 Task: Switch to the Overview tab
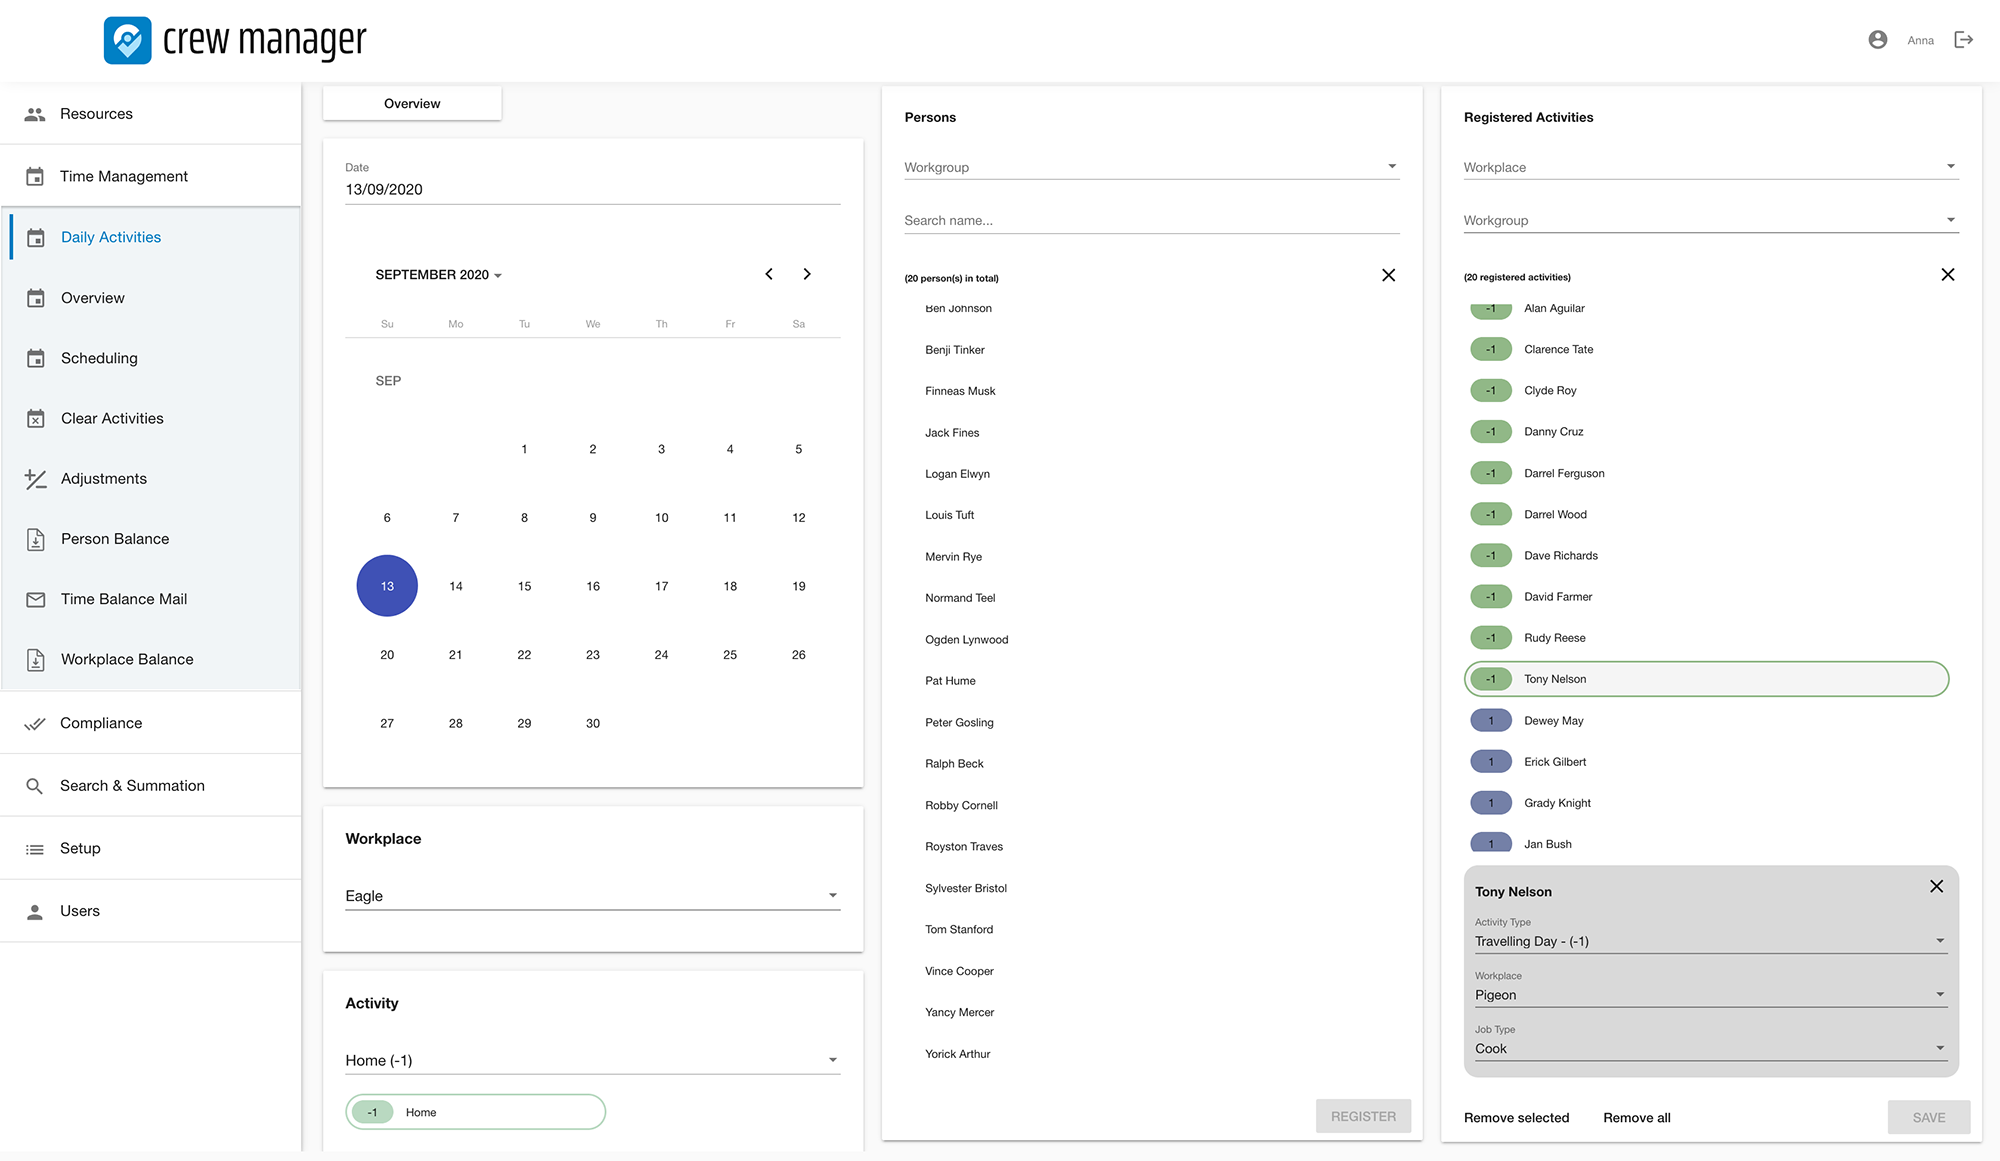[412, 104]
